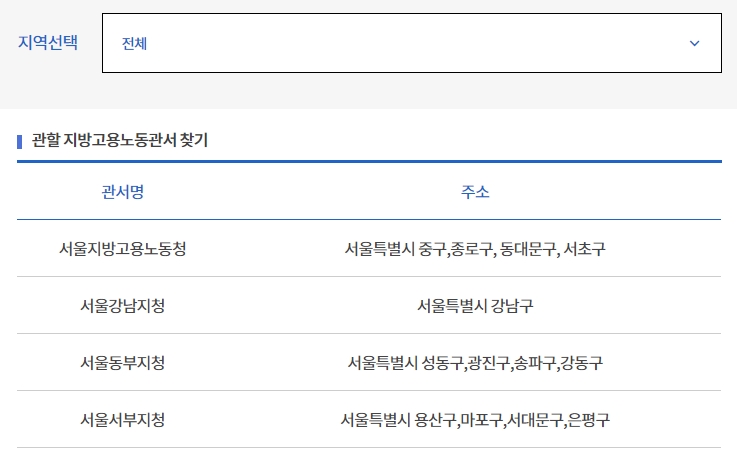Click the blue bar icon beside section heading
The height and width of the screenshot is (466, 737).
pyautogui.click(x=19, y=142)
